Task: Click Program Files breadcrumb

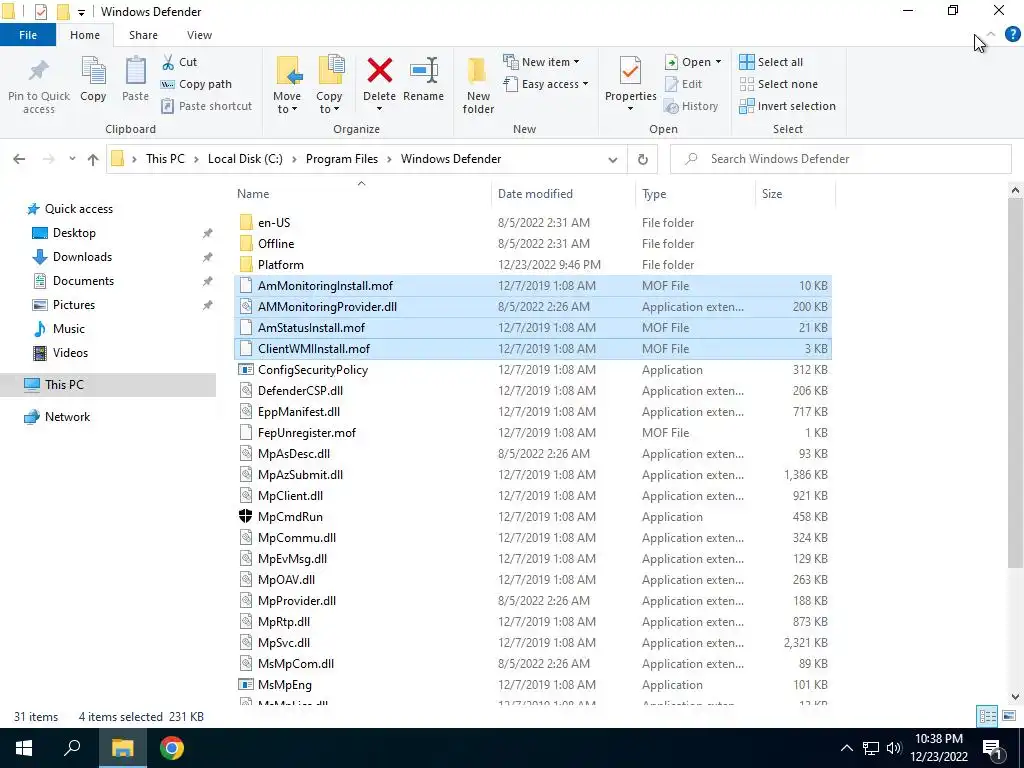Action: pyautogui.click(x=342, y=159)
